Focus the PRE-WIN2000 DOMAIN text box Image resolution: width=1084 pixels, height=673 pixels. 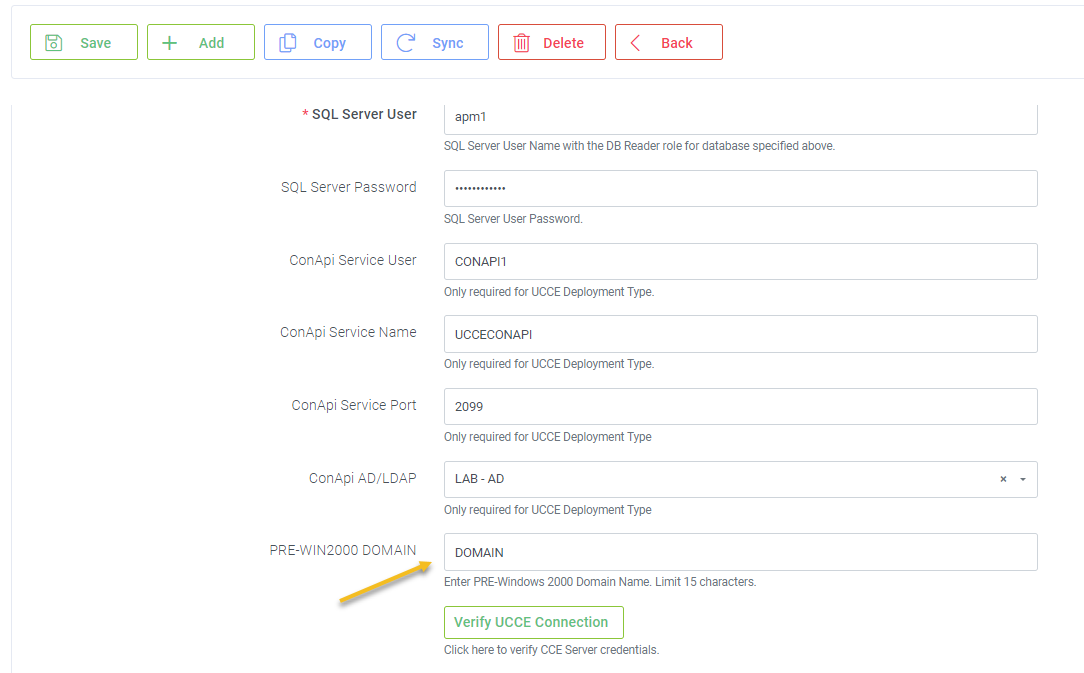pos(740,552)
